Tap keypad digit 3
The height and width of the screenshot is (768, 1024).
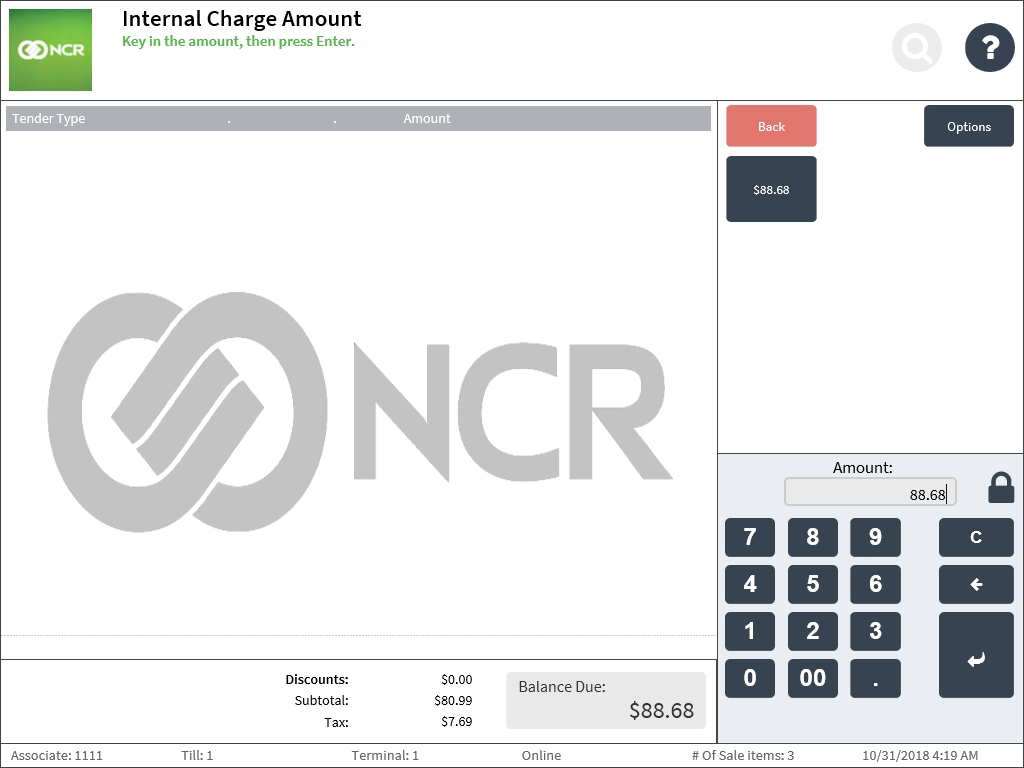coord(875,632)
